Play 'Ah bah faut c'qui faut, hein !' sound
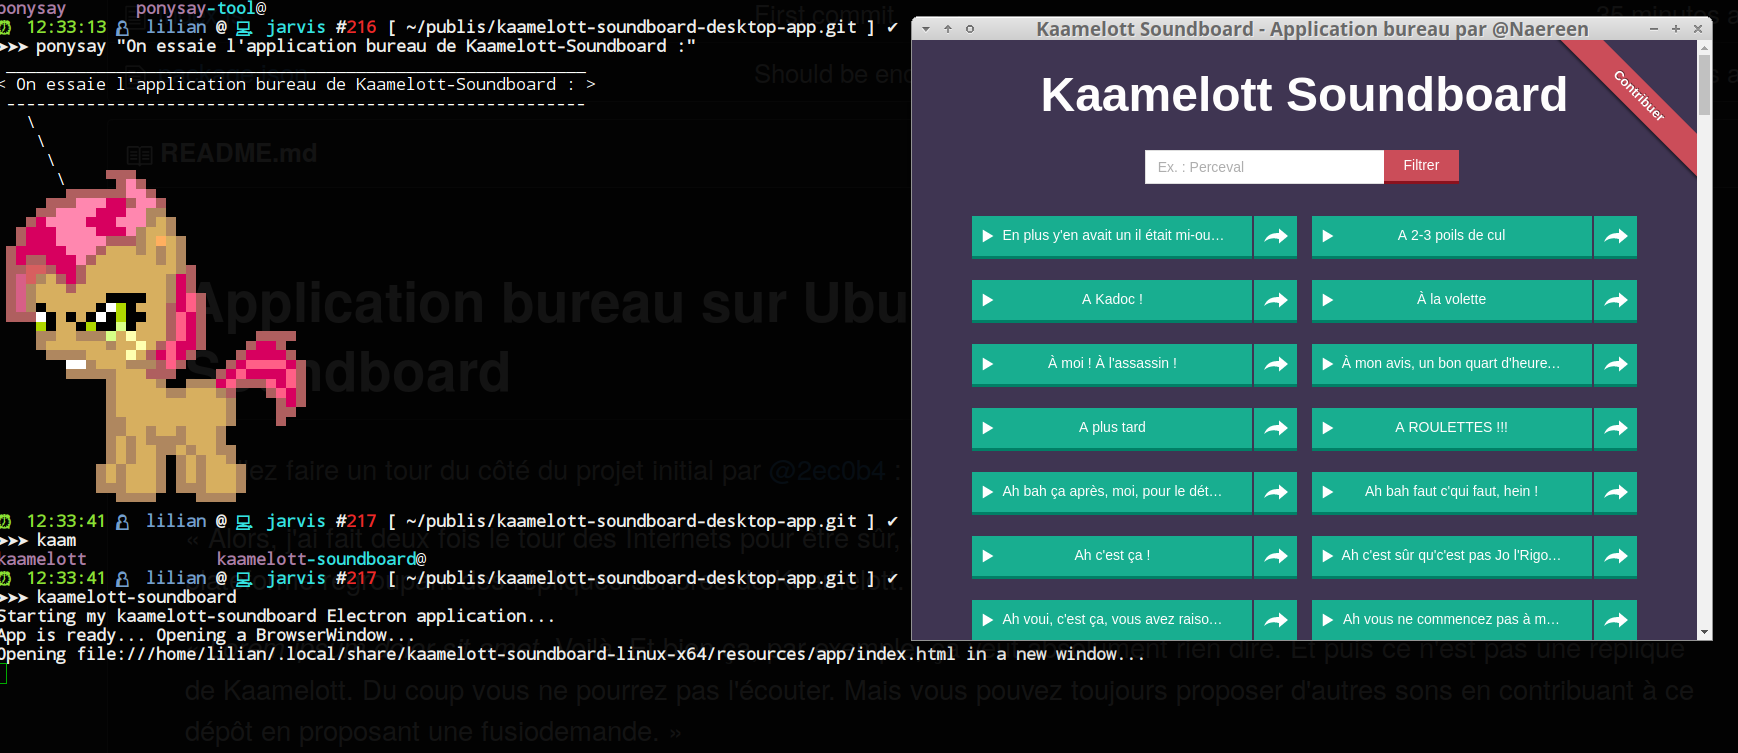Image resolution: width=1738 pixels, height=753 pixels. (1451, 492)
